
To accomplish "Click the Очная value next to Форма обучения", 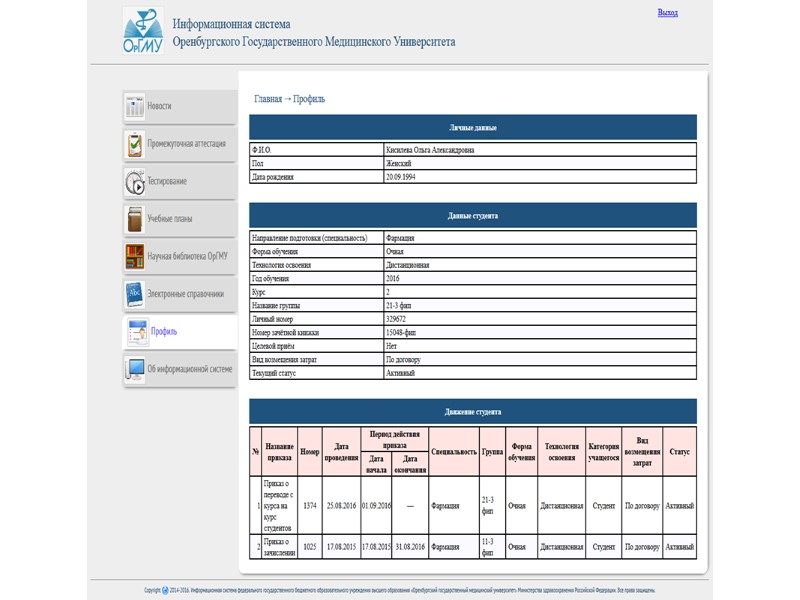I will (x=395, y=252).
